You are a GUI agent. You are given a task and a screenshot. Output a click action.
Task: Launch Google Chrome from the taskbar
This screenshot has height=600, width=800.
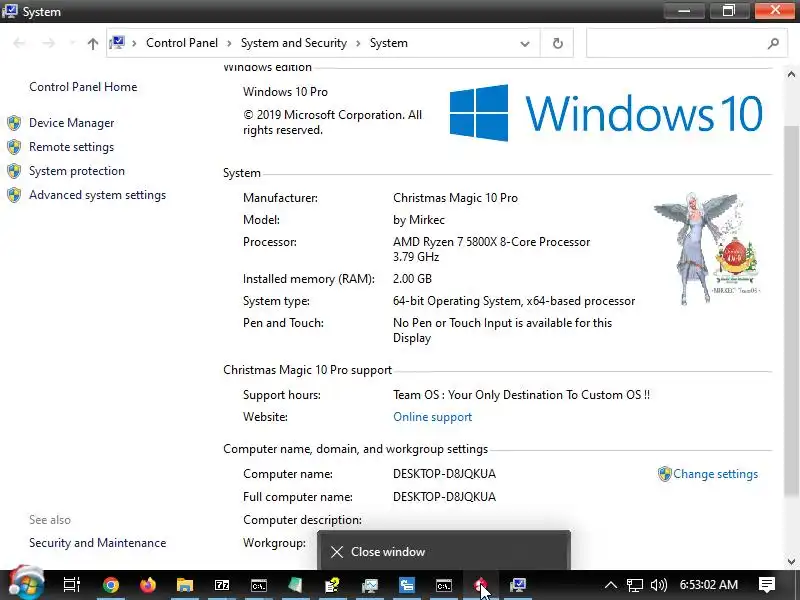point(110,585)
